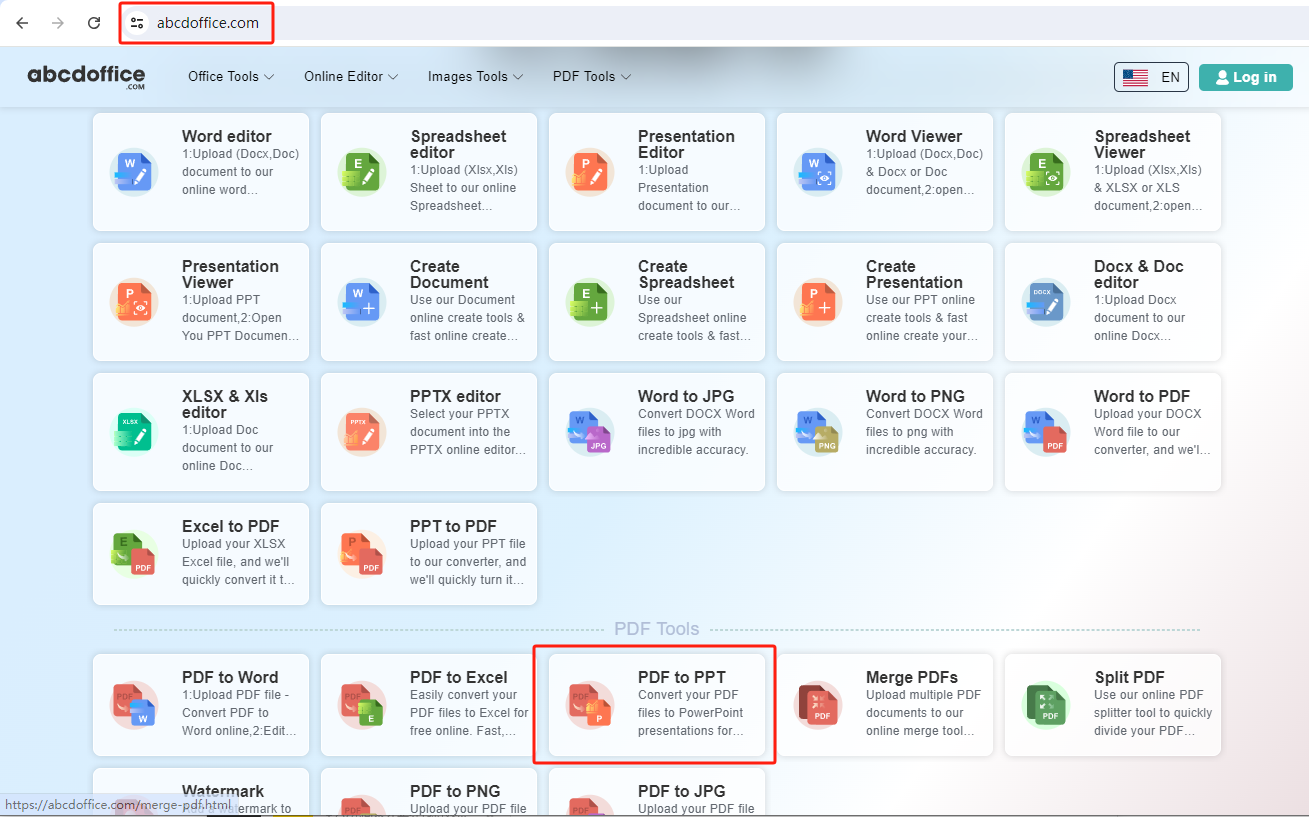Screen dimensions: 1309x817
Task: Click the Word to PDF icon
Action: pos(1046,432)
